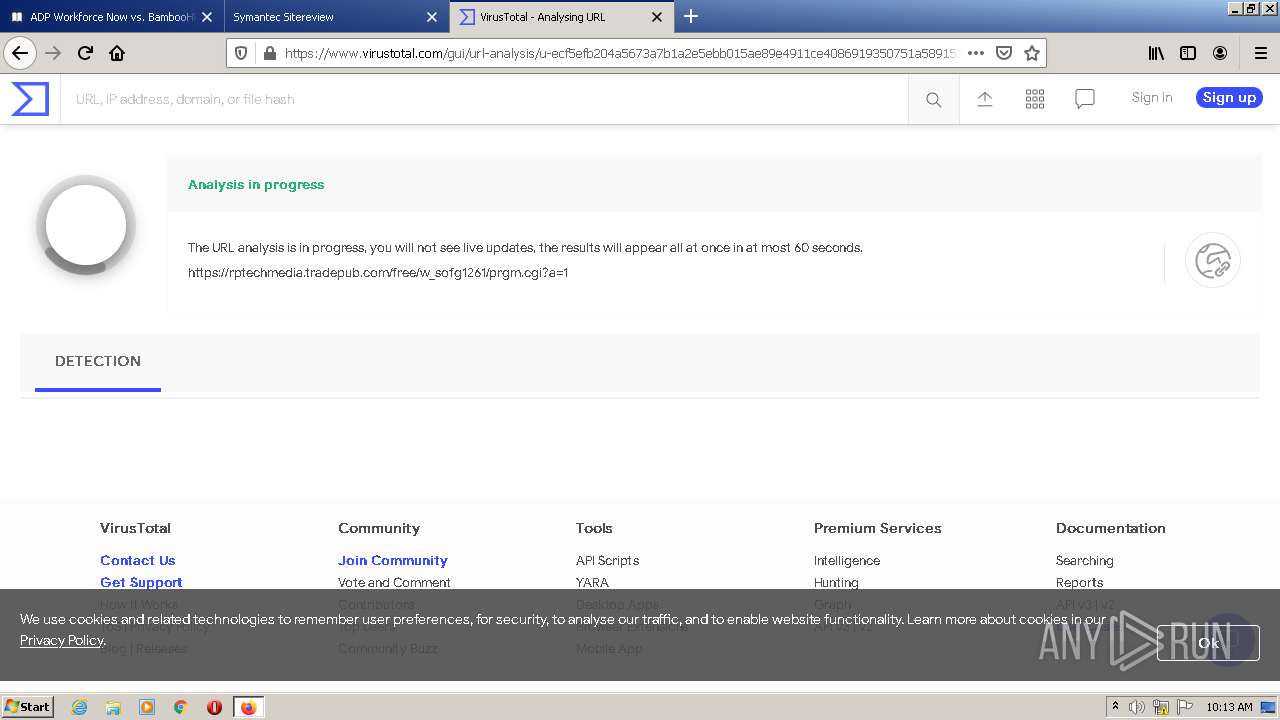Click the taskbar clock 10:13 AM

point(1229,707)
